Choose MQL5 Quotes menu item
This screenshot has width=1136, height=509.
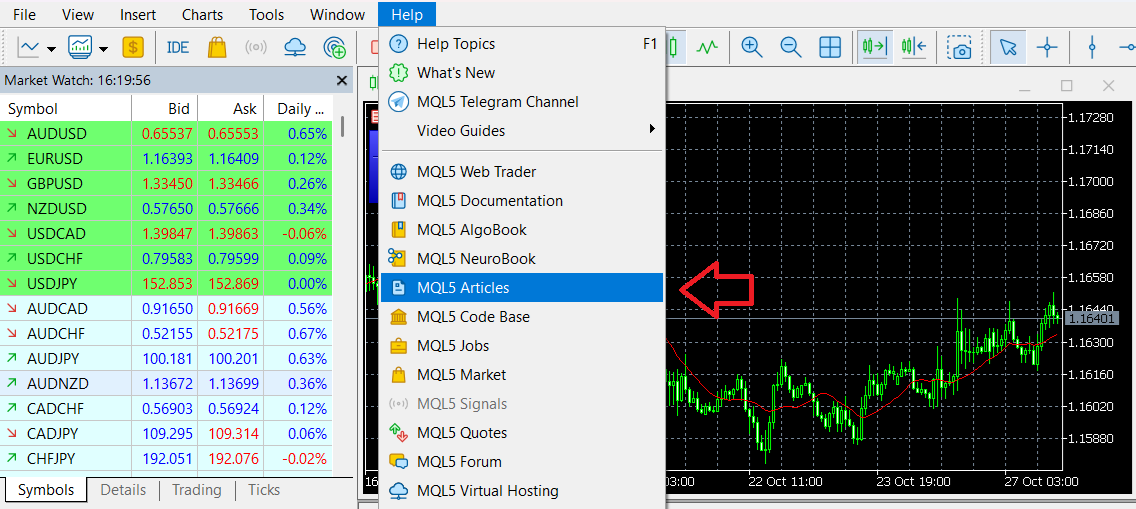[522, 433]
